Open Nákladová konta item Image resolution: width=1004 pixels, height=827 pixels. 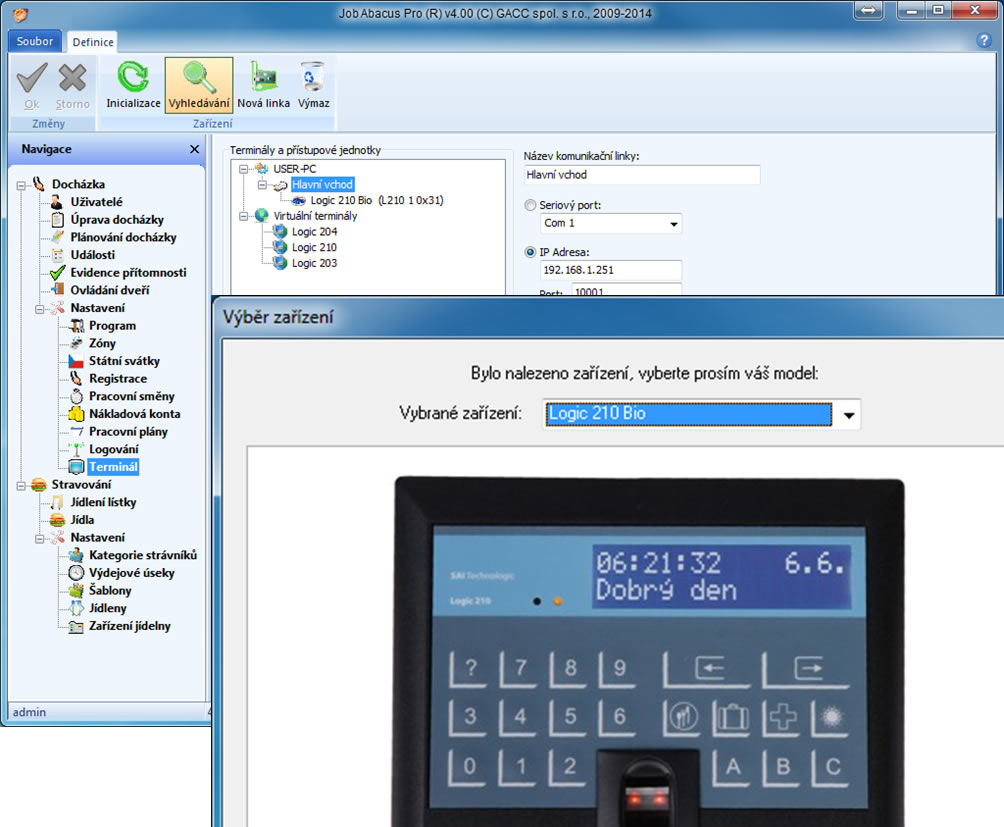click(134, 414)
